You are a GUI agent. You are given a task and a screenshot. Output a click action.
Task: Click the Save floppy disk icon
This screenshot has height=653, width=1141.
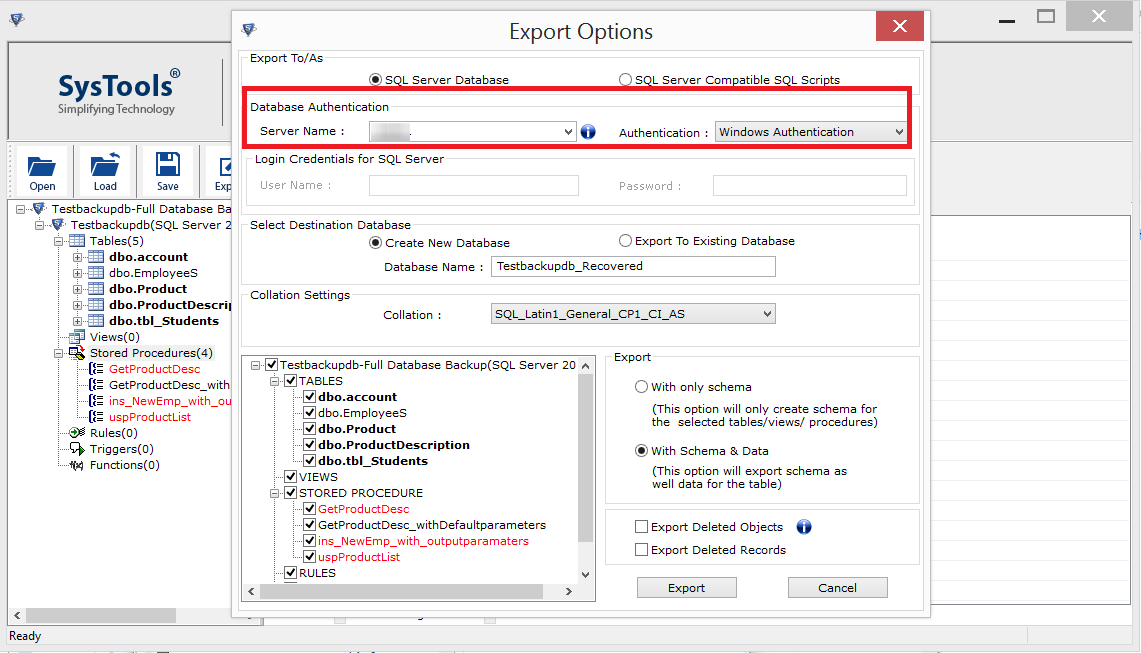(167, 165)
